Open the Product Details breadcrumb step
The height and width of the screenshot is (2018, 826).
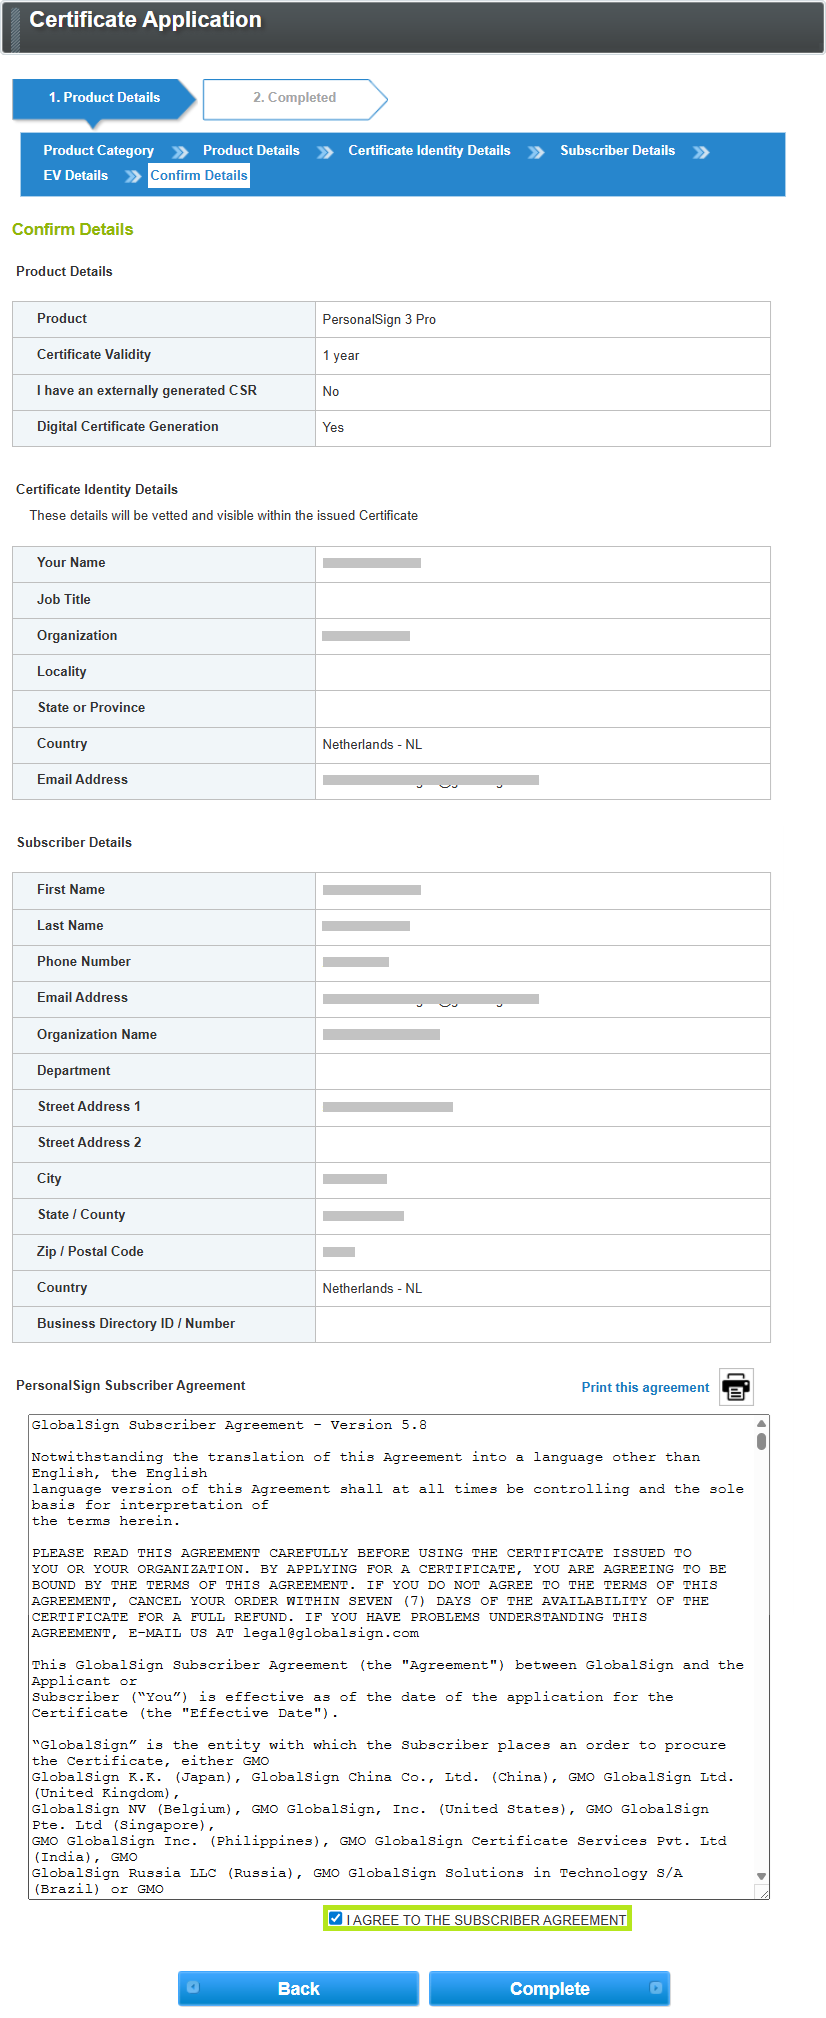pyautogui.click(x=251, y=151)
